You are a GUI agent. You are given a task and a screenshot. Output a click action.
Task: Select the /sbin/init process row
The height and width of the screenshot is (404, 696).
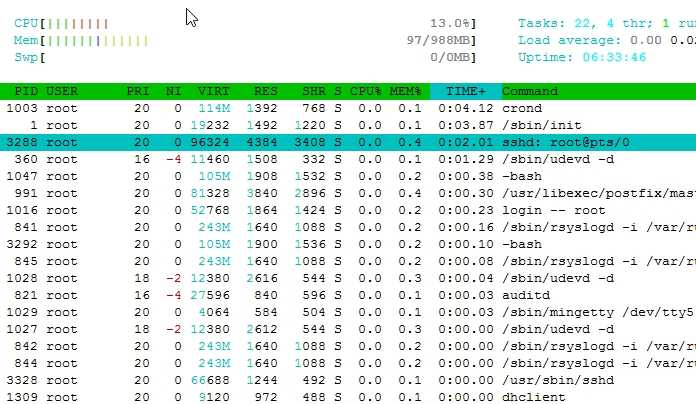tap(348, 126)
